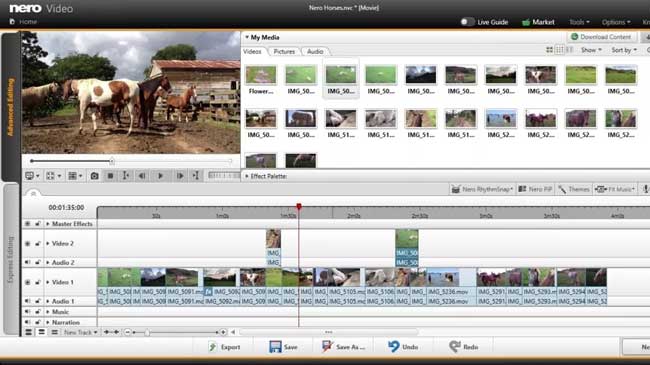The width and height of the screenshot is (650, 365).
Task: Jump to clip start marker icon
Action: click(126, 176)
